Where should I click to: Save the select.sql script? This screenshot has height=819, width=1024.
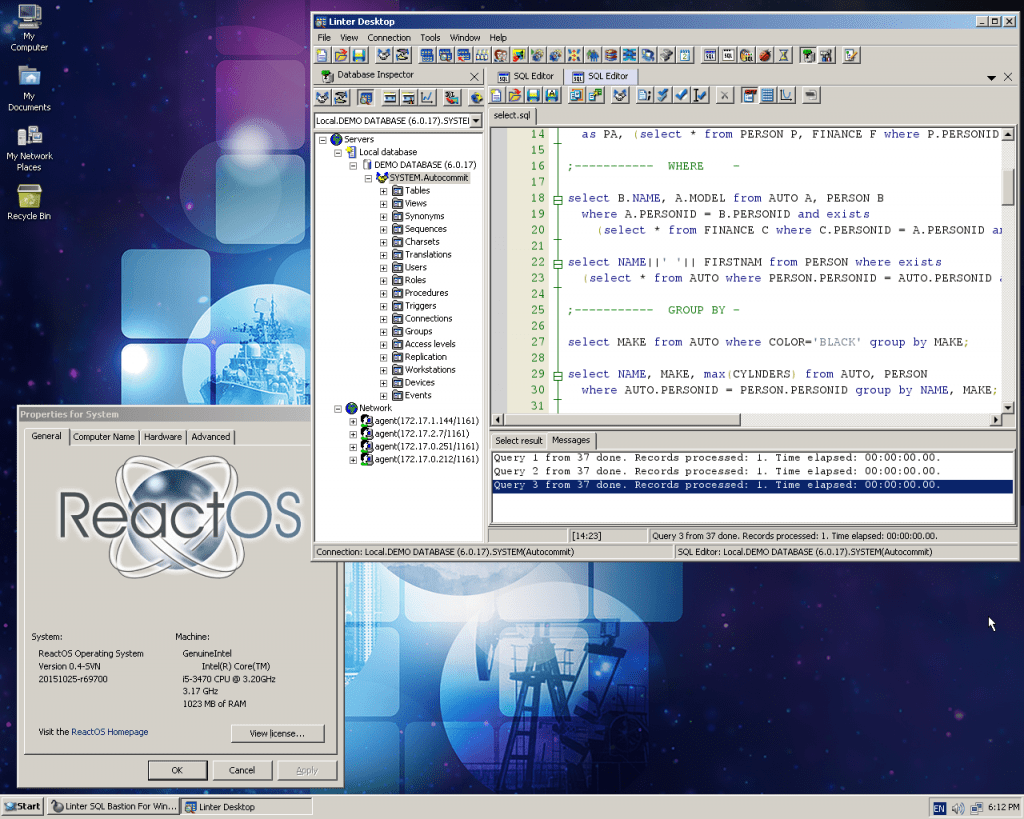[533, 97]
